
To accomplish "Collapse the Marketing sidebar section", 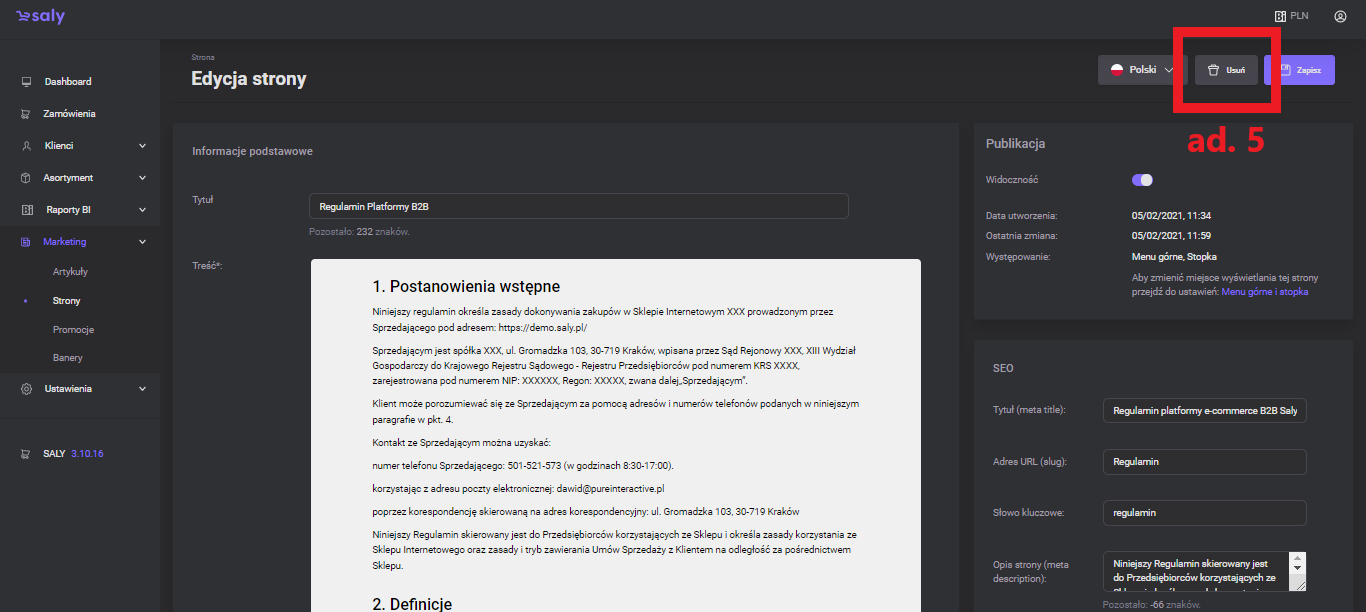I will coord(142,242).
